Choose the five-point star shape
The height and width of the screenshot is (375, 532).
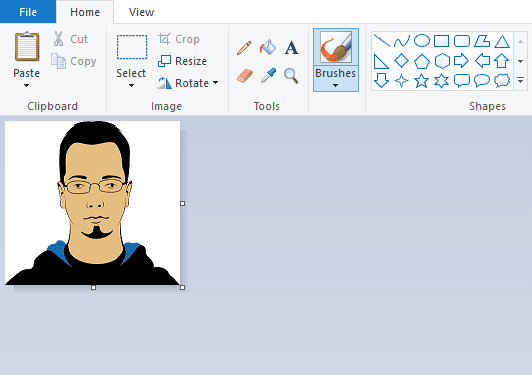tap(421, 81)
